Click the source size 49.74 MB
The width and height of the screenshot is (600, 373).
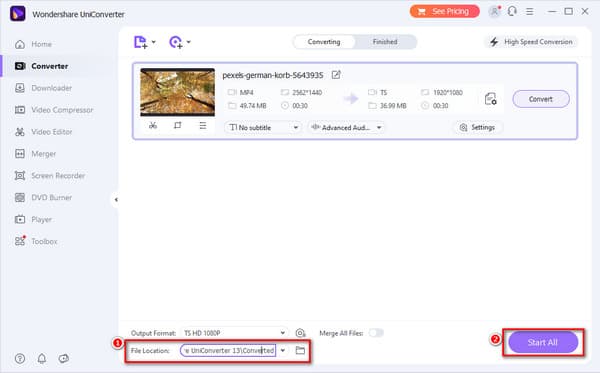(x=253, y=106)
